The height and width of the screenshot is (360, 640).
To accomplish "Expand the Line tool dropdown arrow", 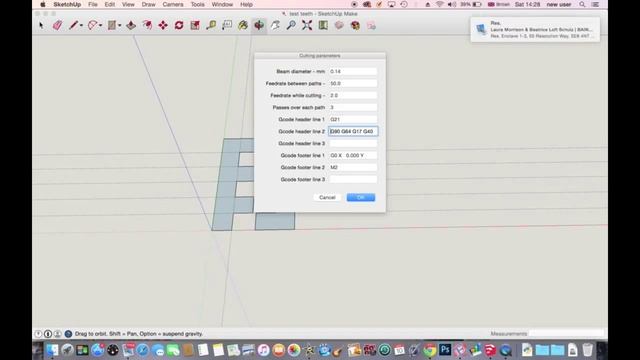I will pyautogui.click(x=81, y=26).
